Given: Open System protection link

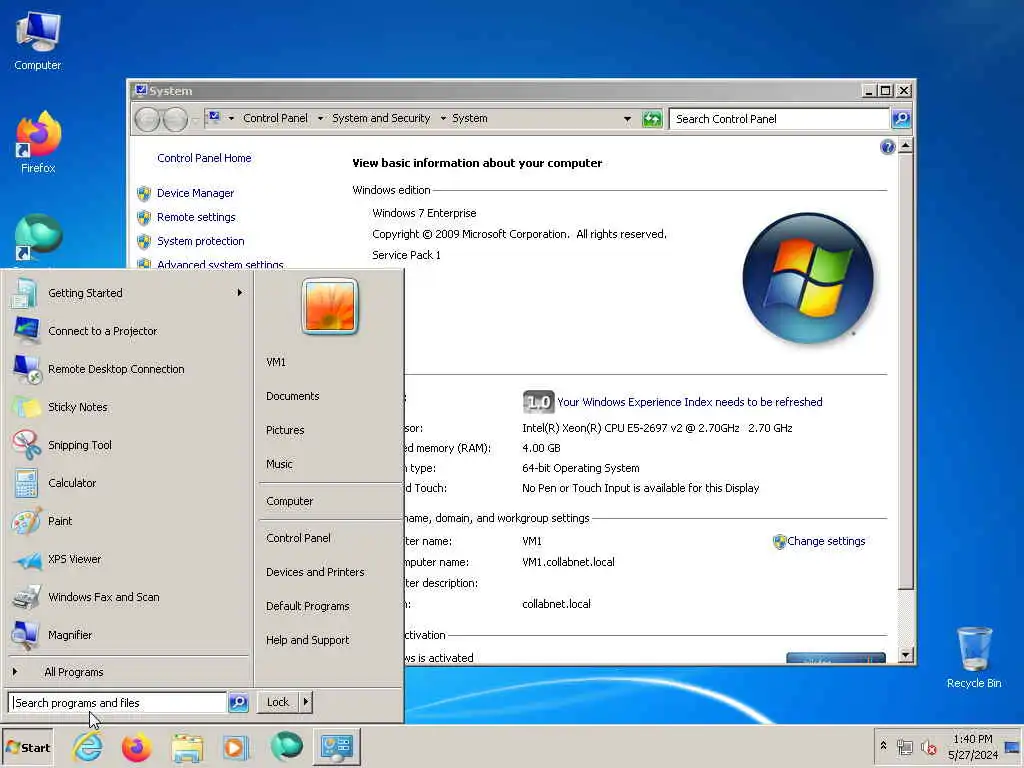Looking at the screenshot, I should 200,241.
